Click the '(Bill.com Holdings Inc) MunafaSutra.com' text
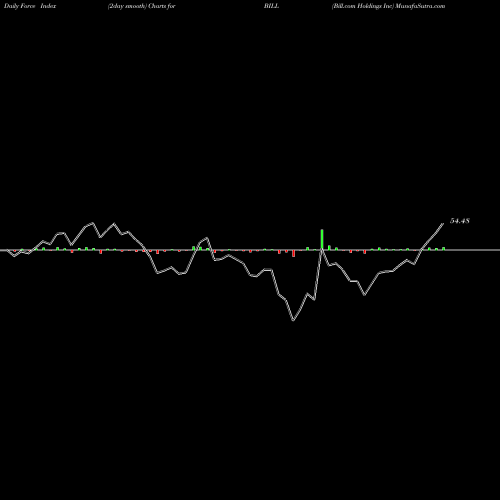Image resolution: width=500 pixels, height=500 pixels. [x=388, y=6]
